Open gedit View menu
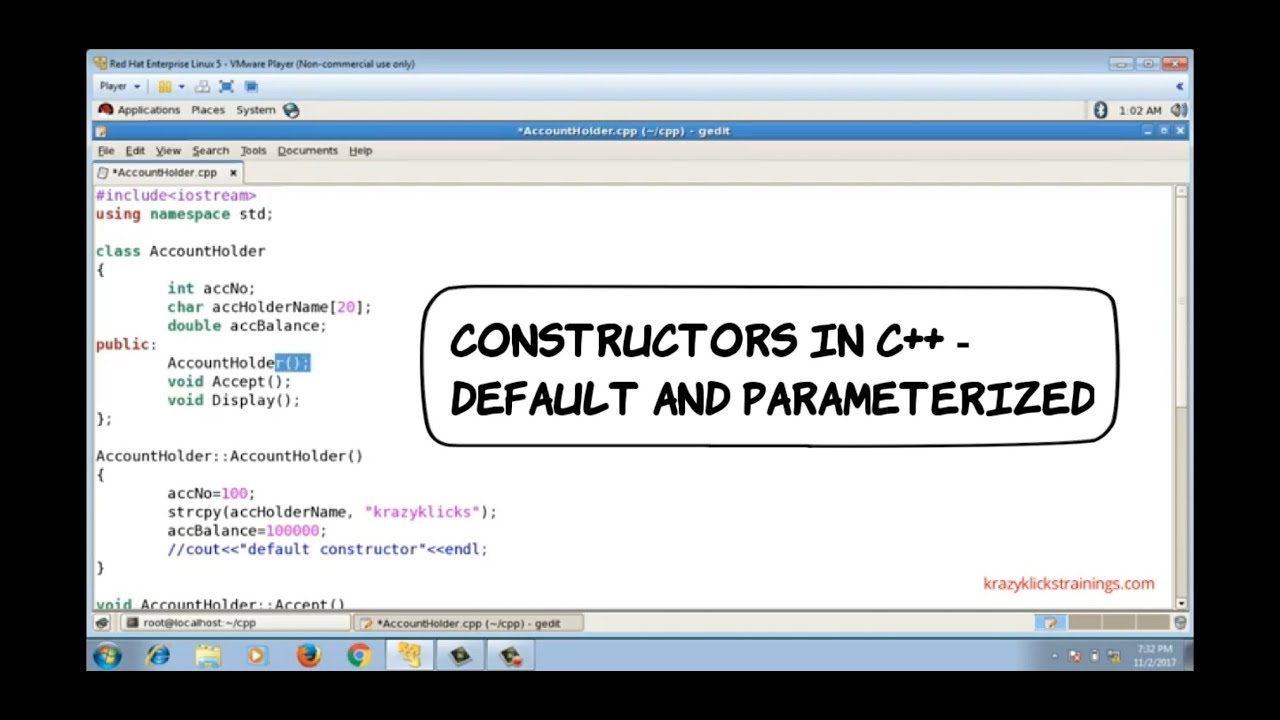The height and width of the screenshot is (720, 1280). click(x=168, y=151)
